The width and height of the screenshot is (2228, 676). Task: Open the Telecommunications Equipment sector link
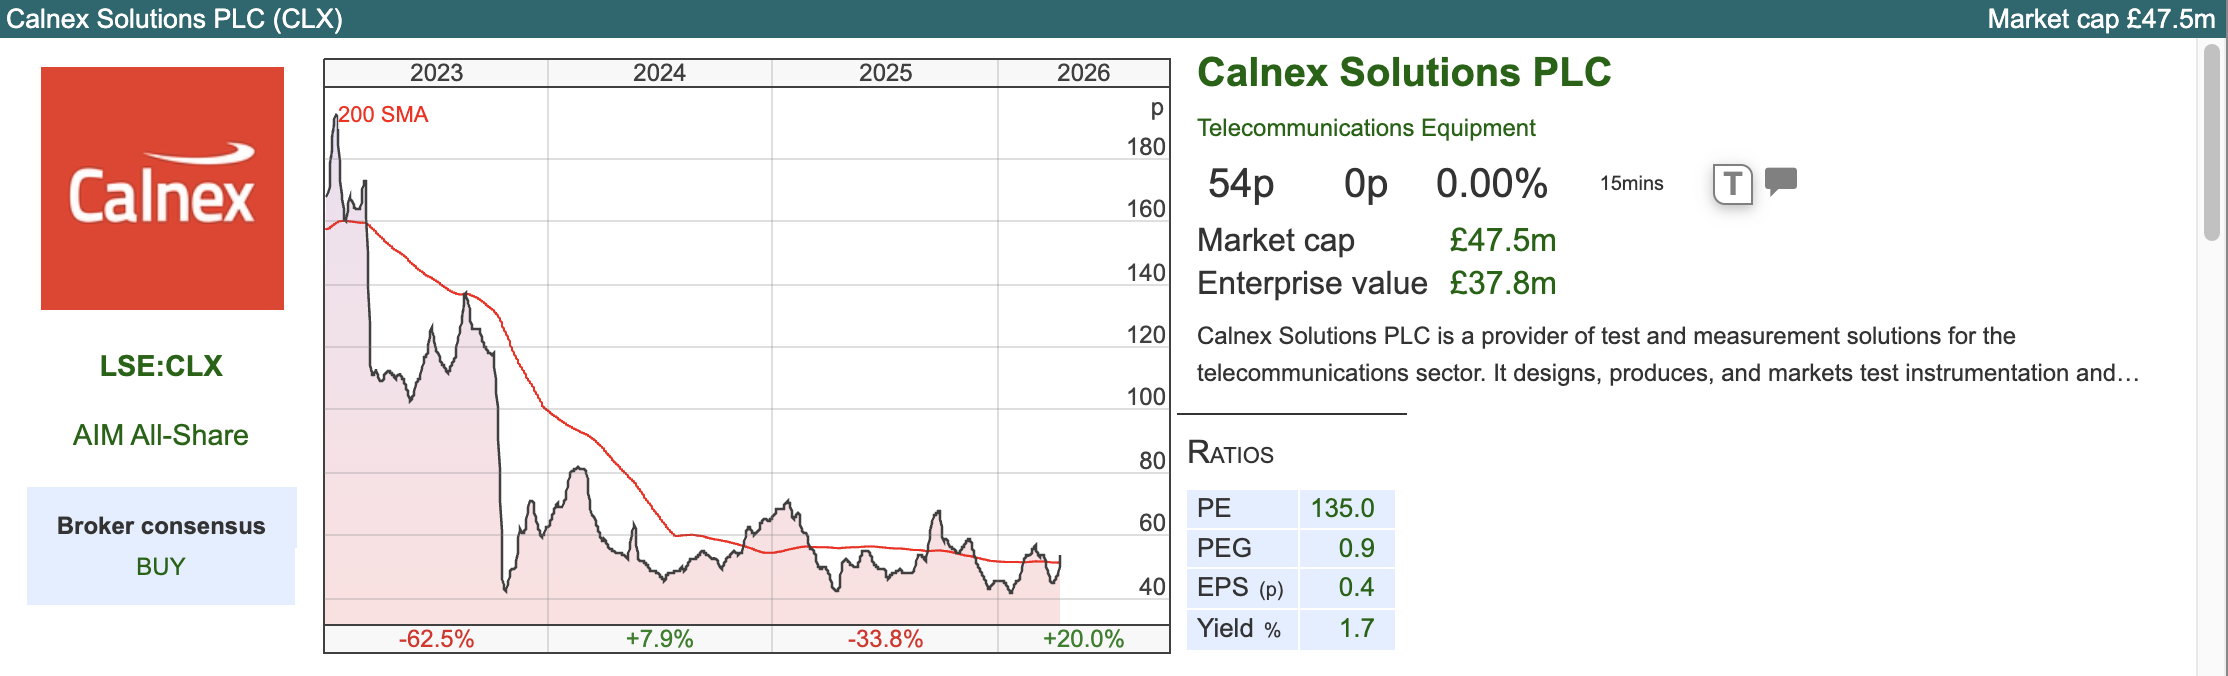click(x=1366, y=128)
